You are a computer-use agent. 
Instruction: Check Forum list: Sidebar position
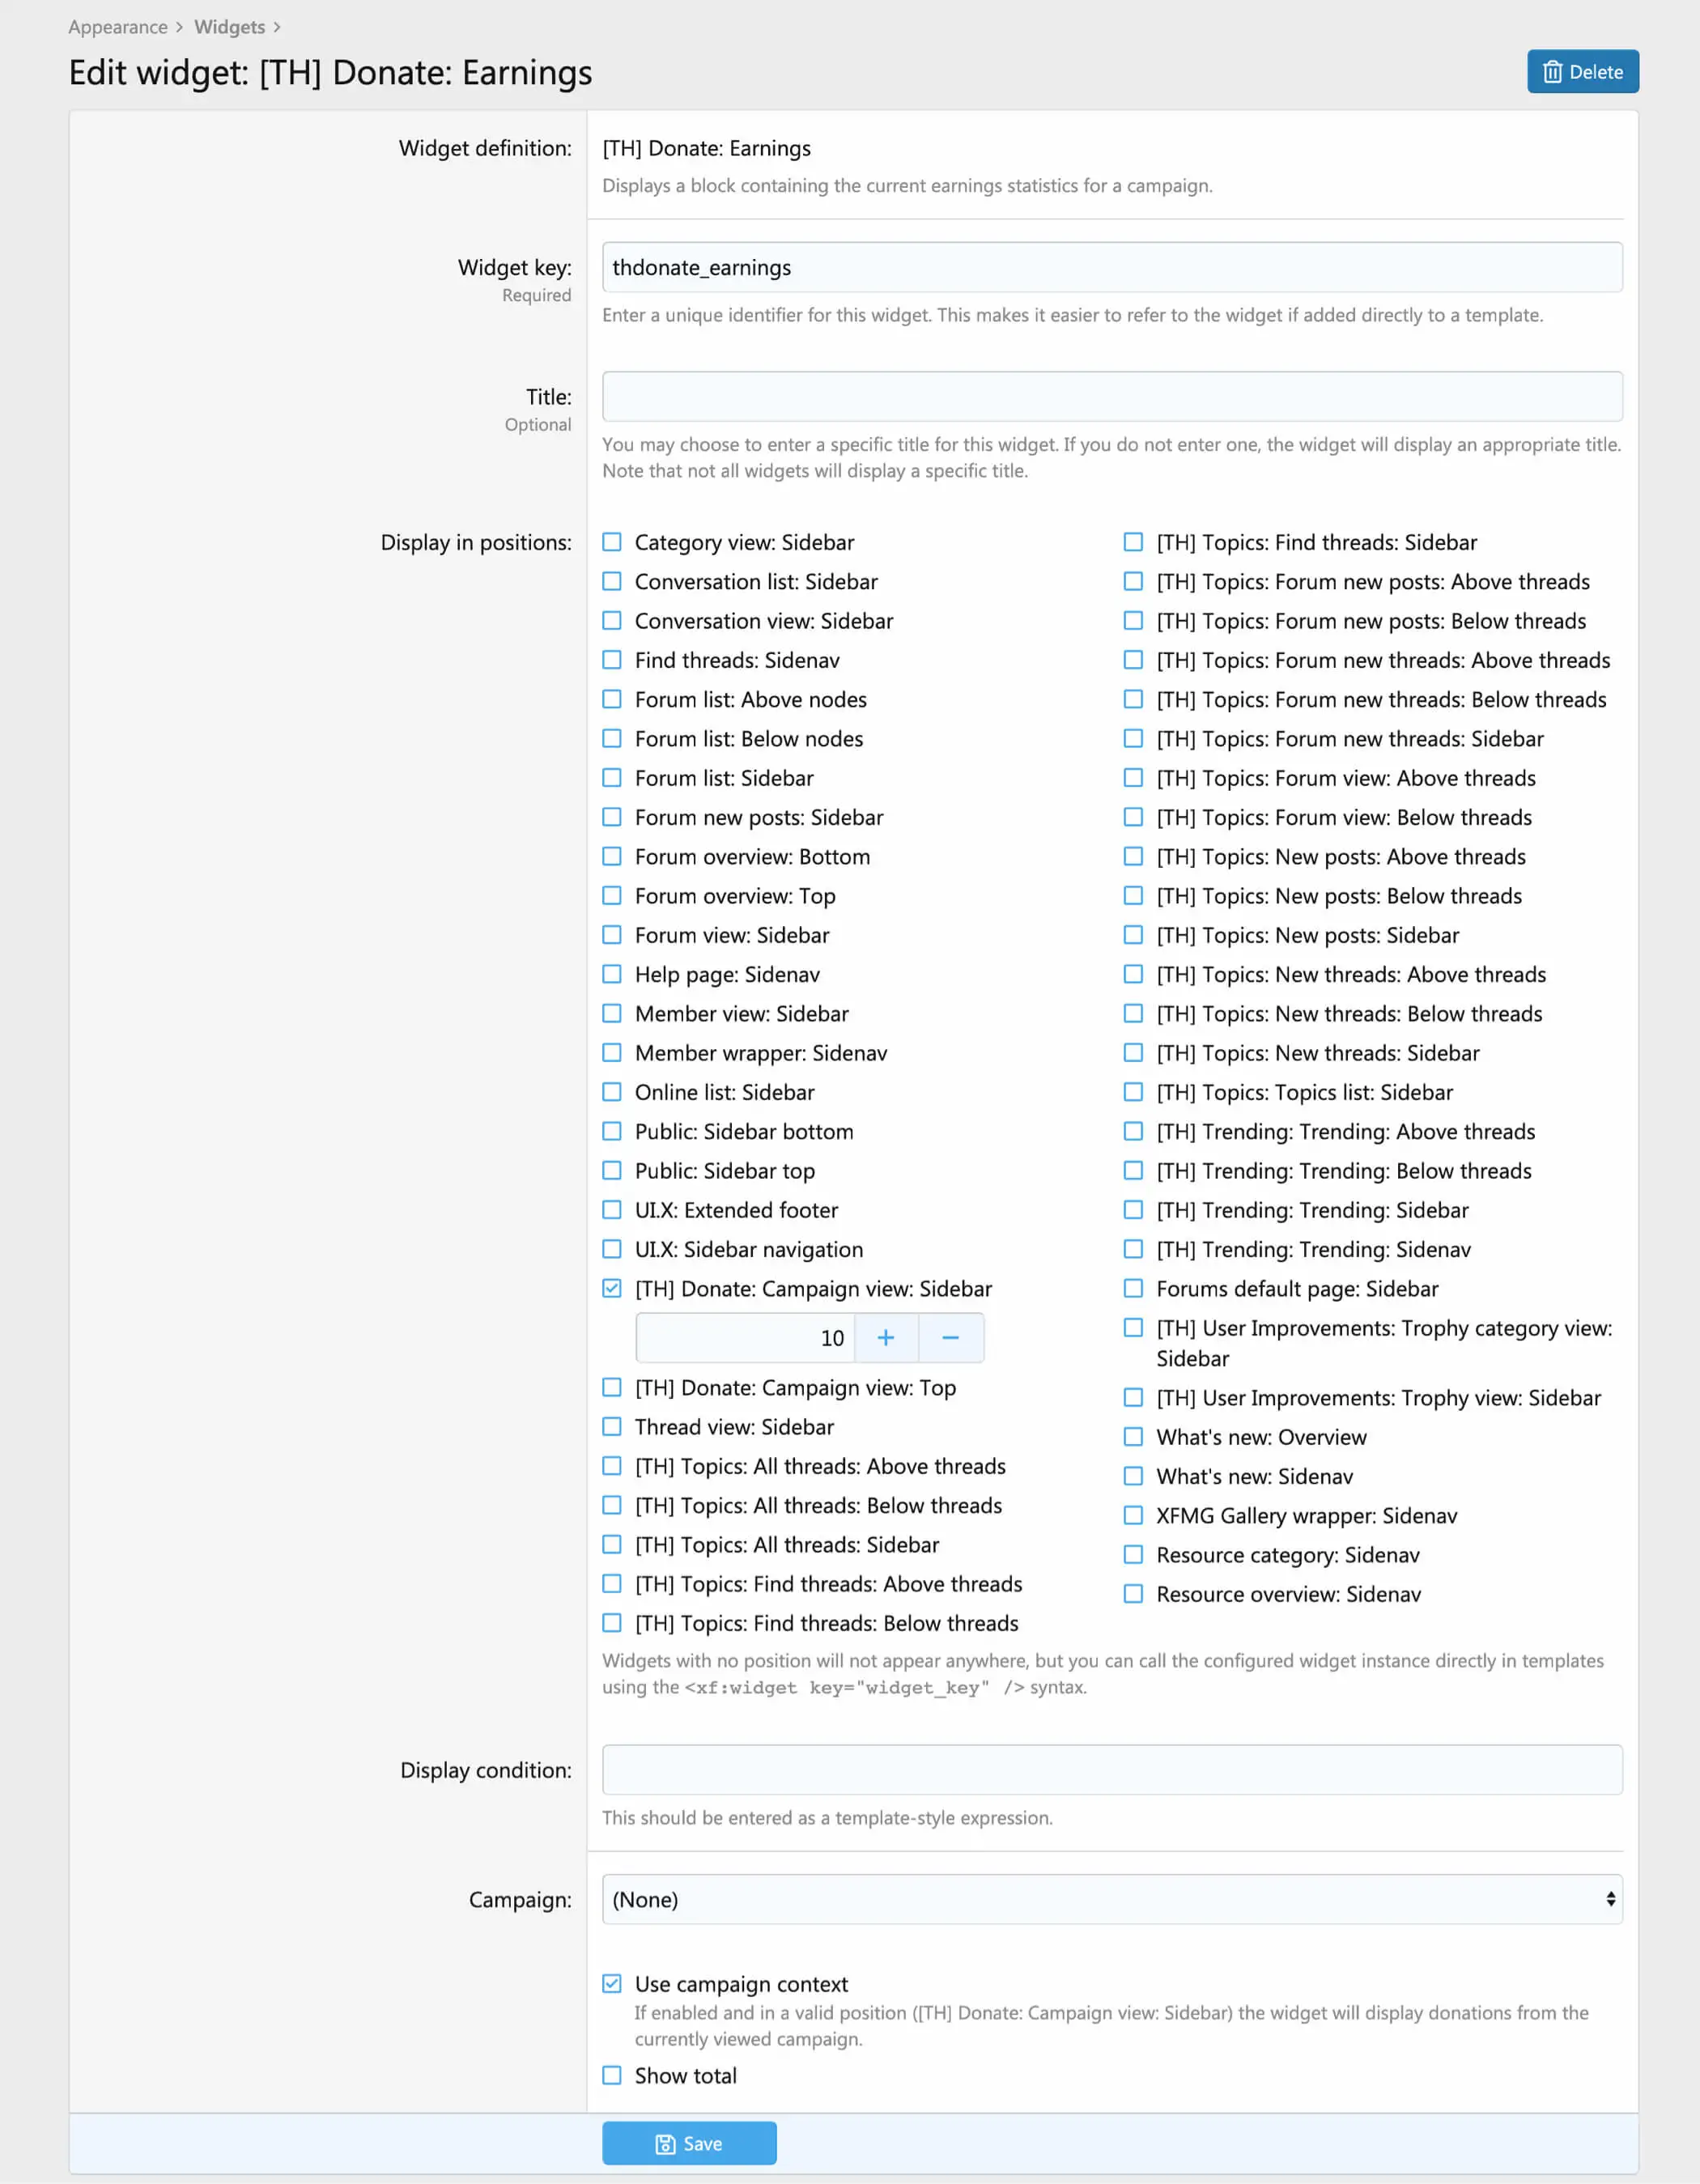612,778
